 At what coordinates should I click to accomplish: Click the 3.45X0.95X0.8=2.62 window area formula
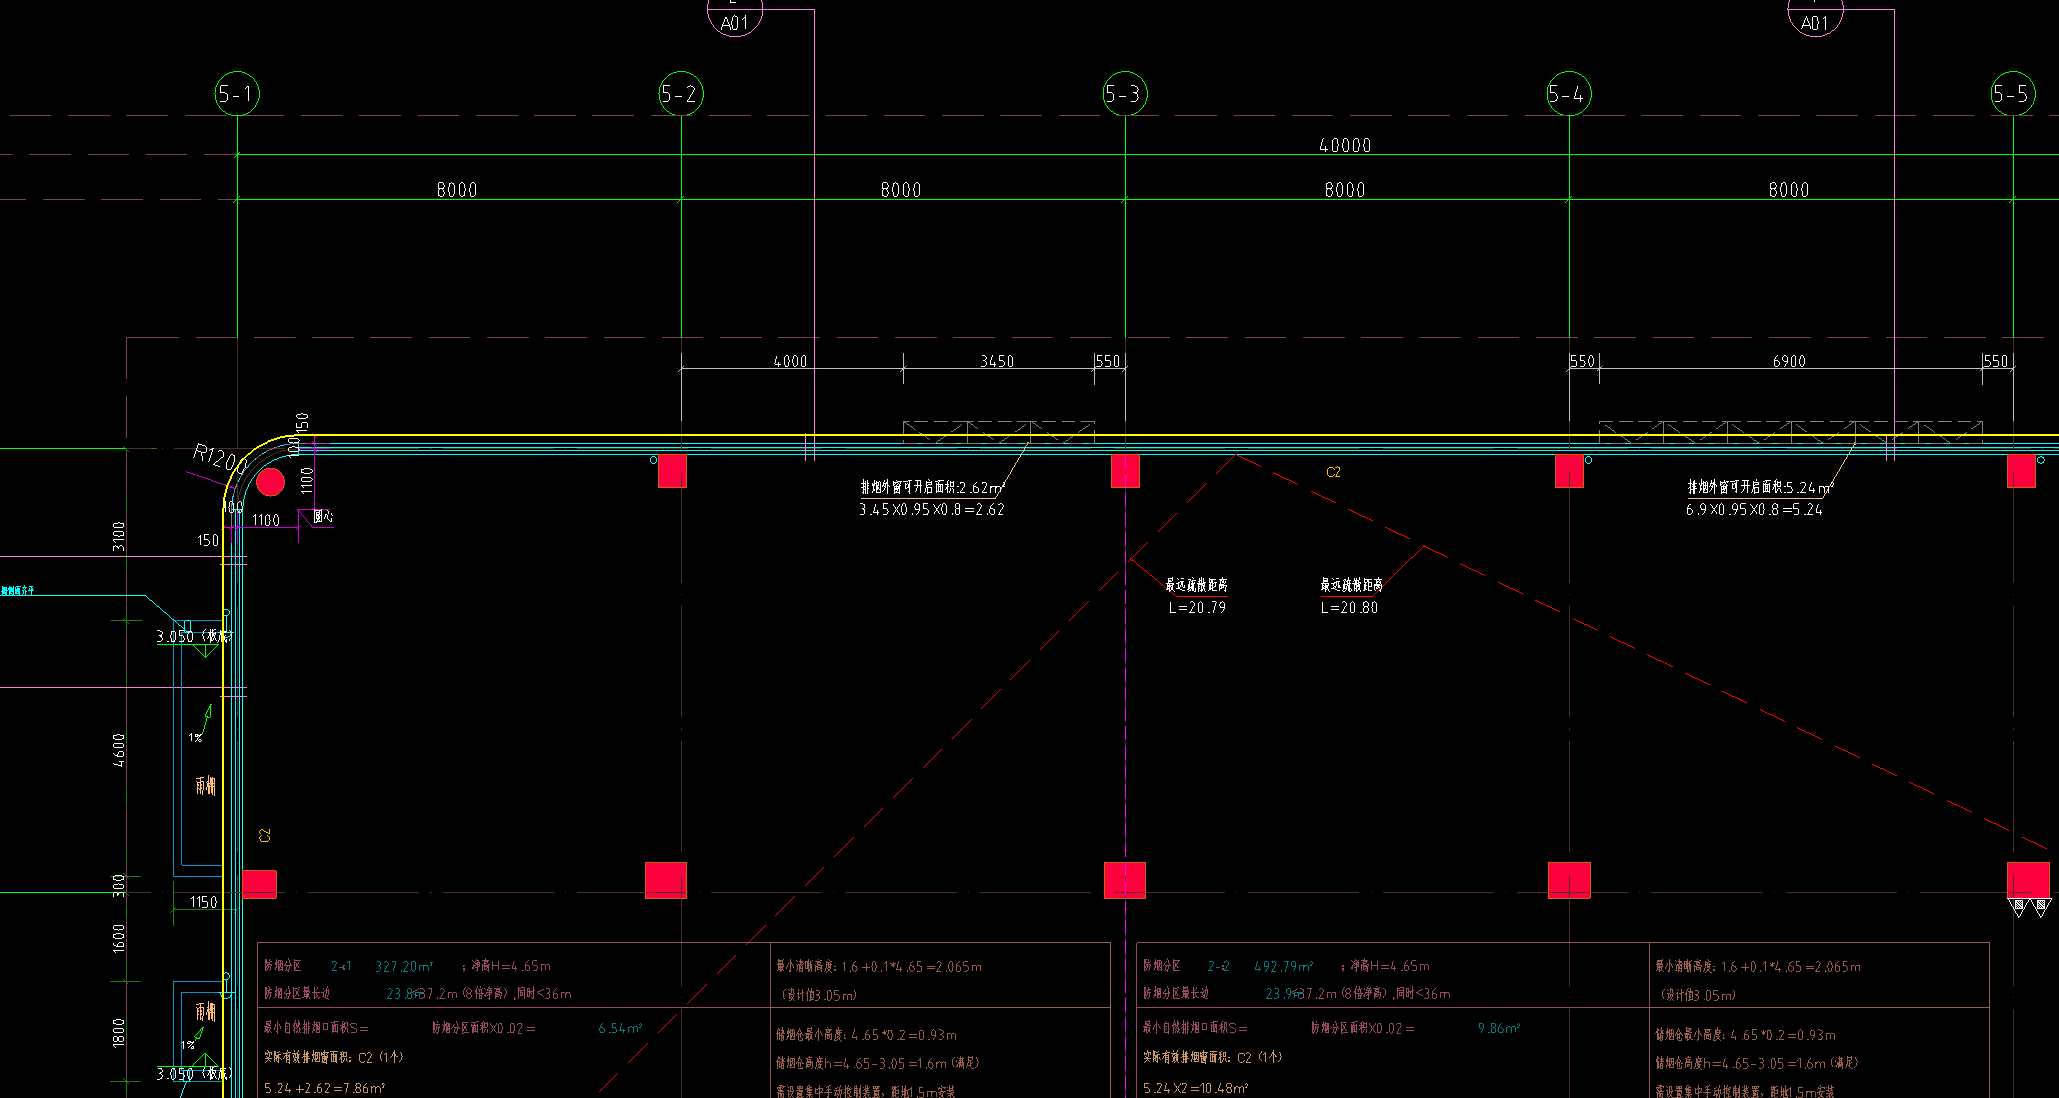click(x=931, y=510)
